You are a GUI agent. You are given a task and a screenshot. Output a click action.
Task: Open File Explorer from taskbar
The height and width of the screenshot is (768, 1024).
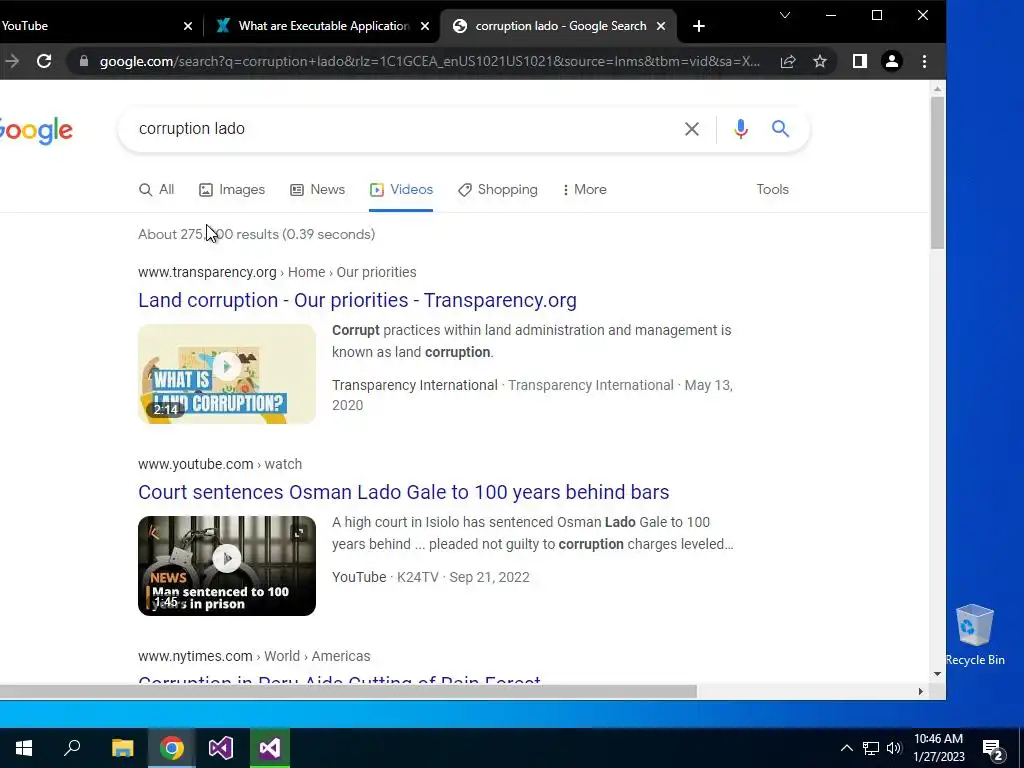(122, 748)
